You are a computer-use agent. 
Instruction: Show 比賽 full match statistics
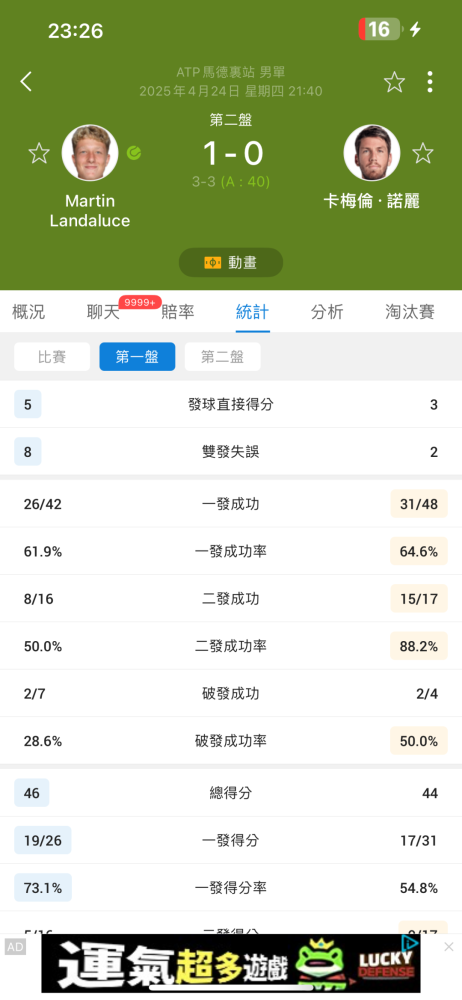point(52,357)
